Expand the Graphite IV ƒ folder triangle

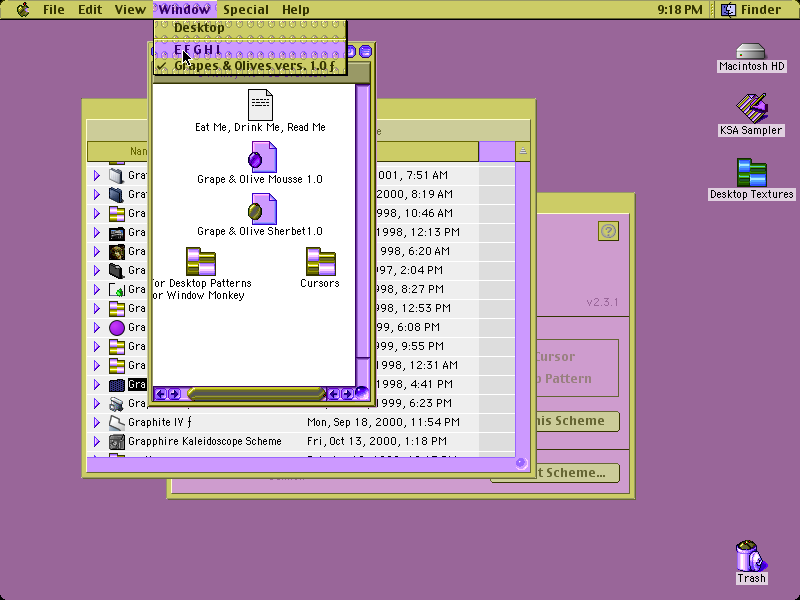97,422
